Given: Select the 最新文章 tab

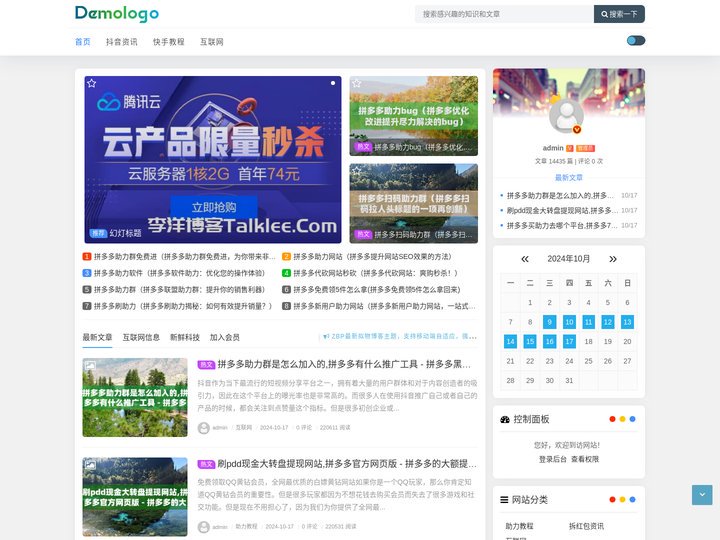Looking at the screenshot, I should (x=97, y=338).
